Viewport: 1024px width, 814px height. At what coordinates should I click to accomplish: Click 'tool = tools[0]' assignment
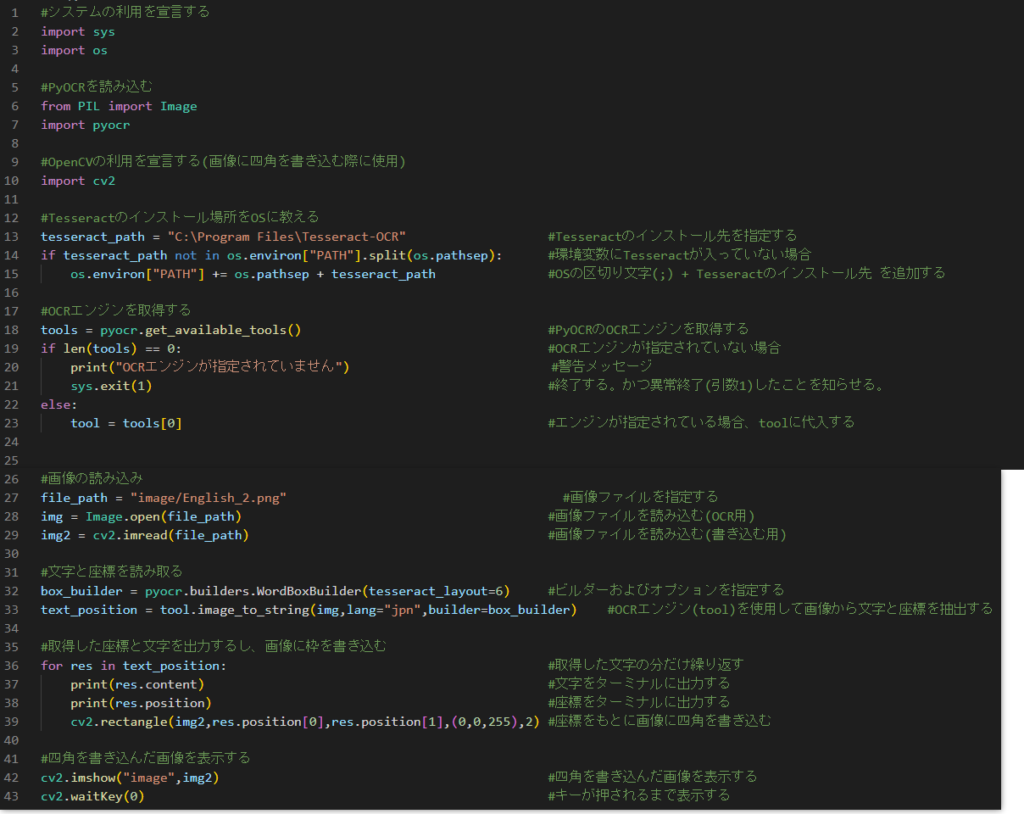[126, 423]
